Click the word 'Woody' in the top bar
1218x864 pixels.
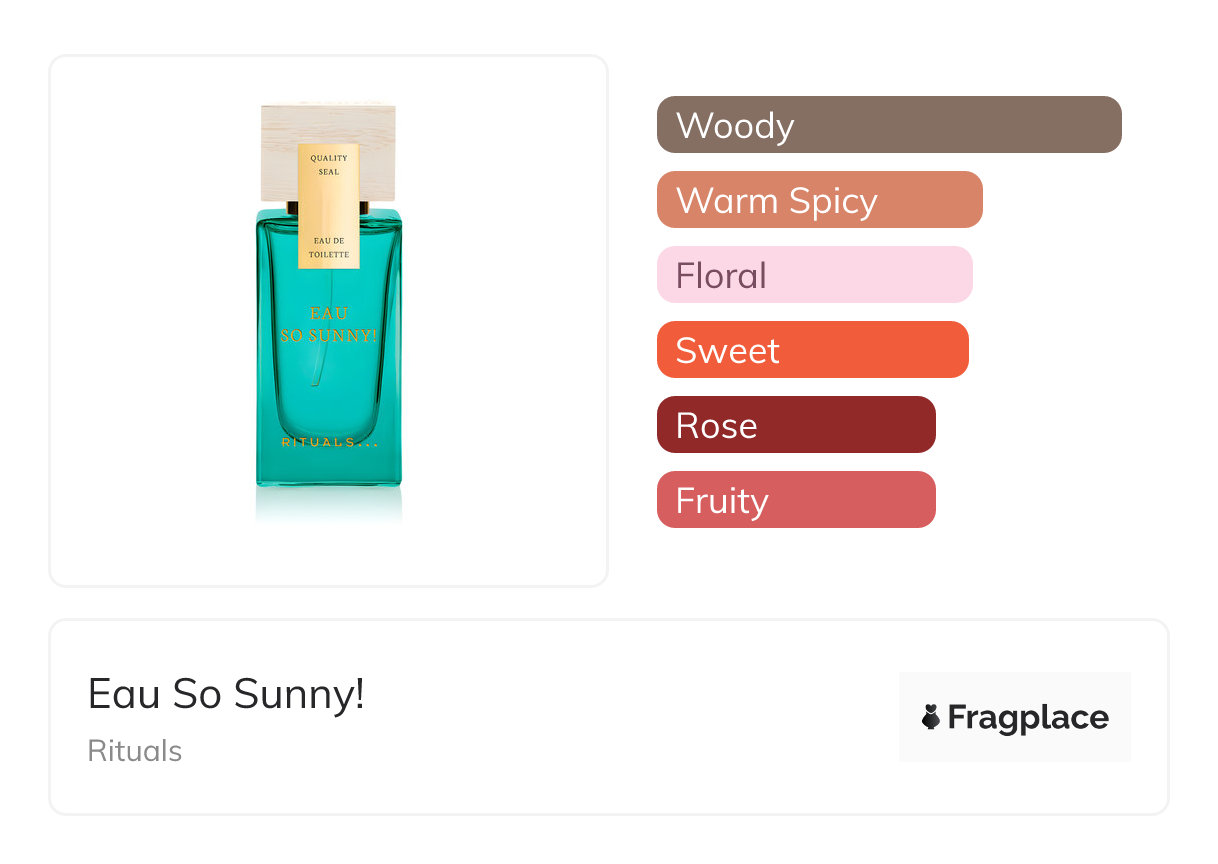735,126
